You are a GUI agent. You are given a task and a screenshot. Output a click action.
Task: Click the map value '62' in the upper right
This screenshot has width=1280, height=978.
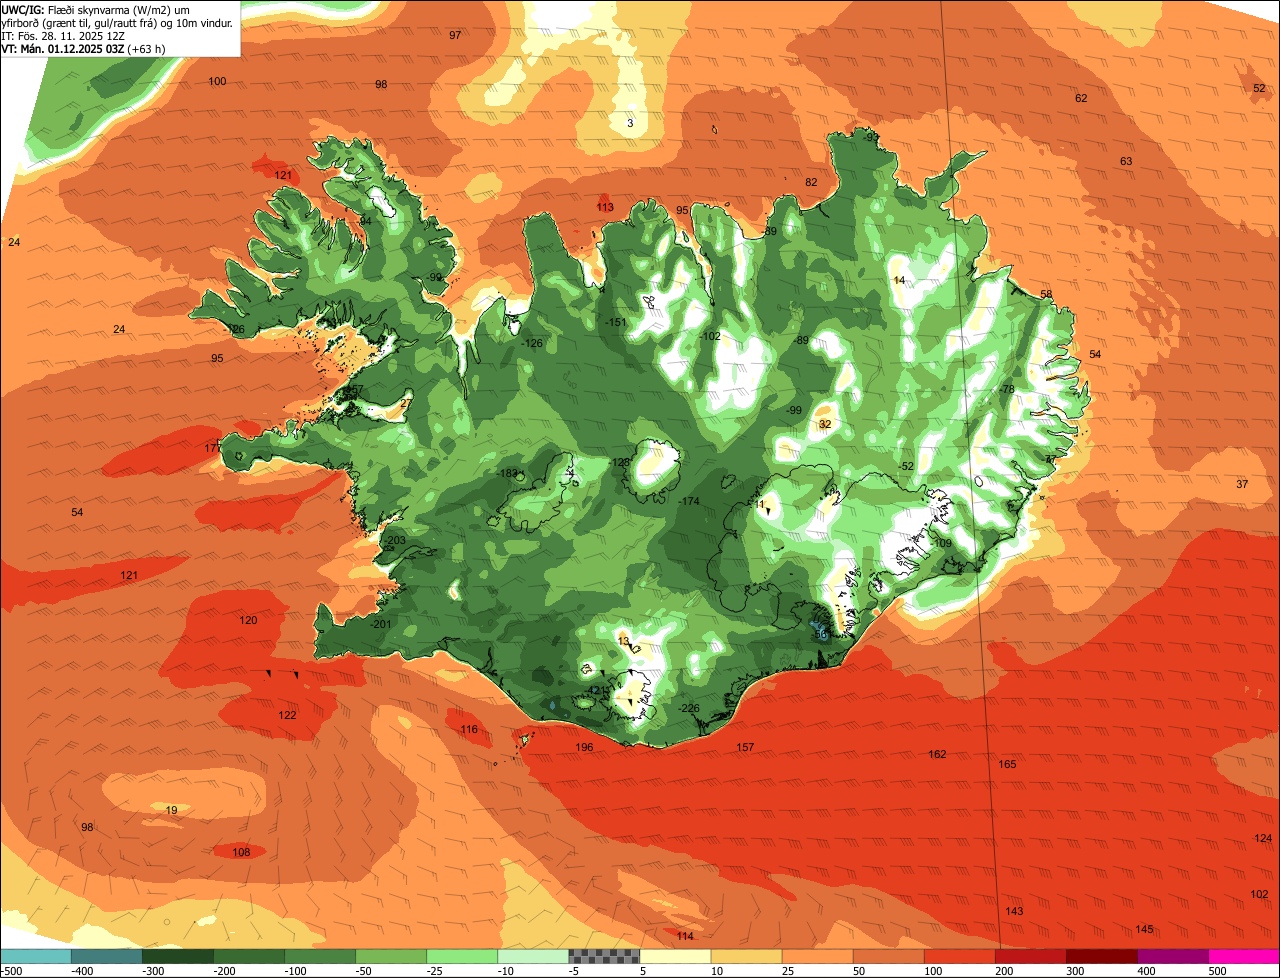click(1081, 98)
